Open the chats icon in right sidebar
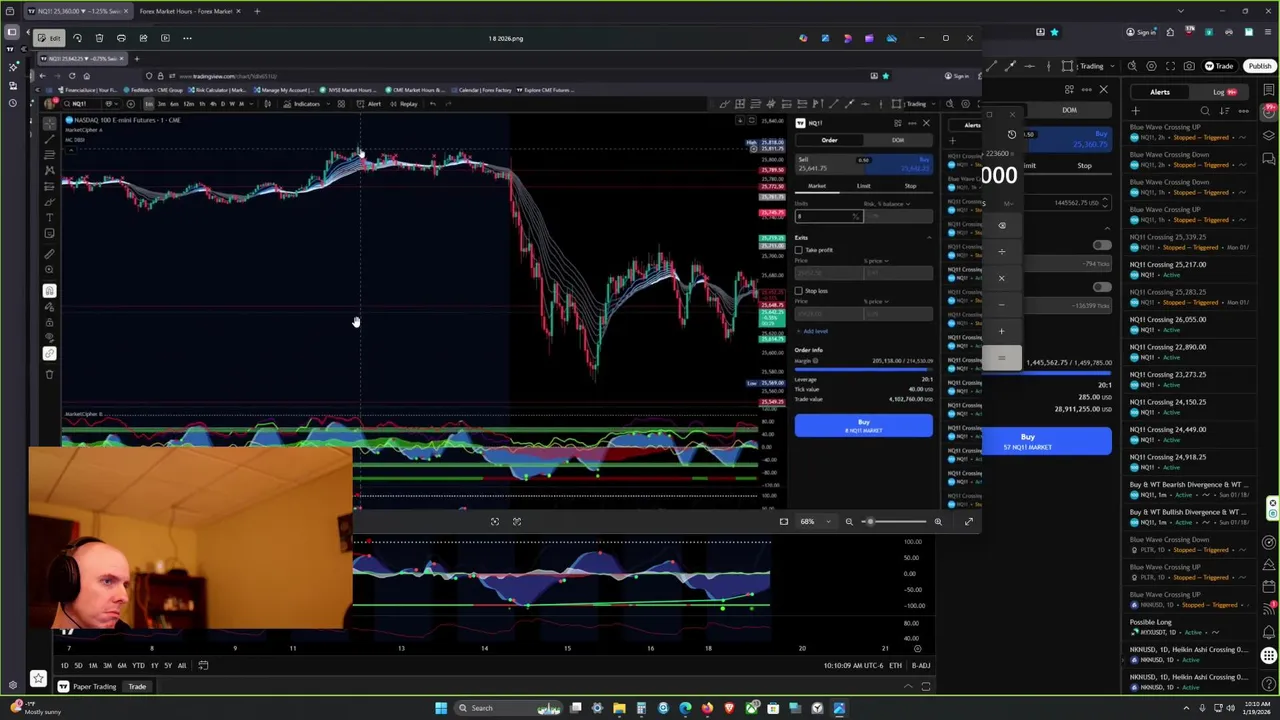 (x=1268, y=158)
